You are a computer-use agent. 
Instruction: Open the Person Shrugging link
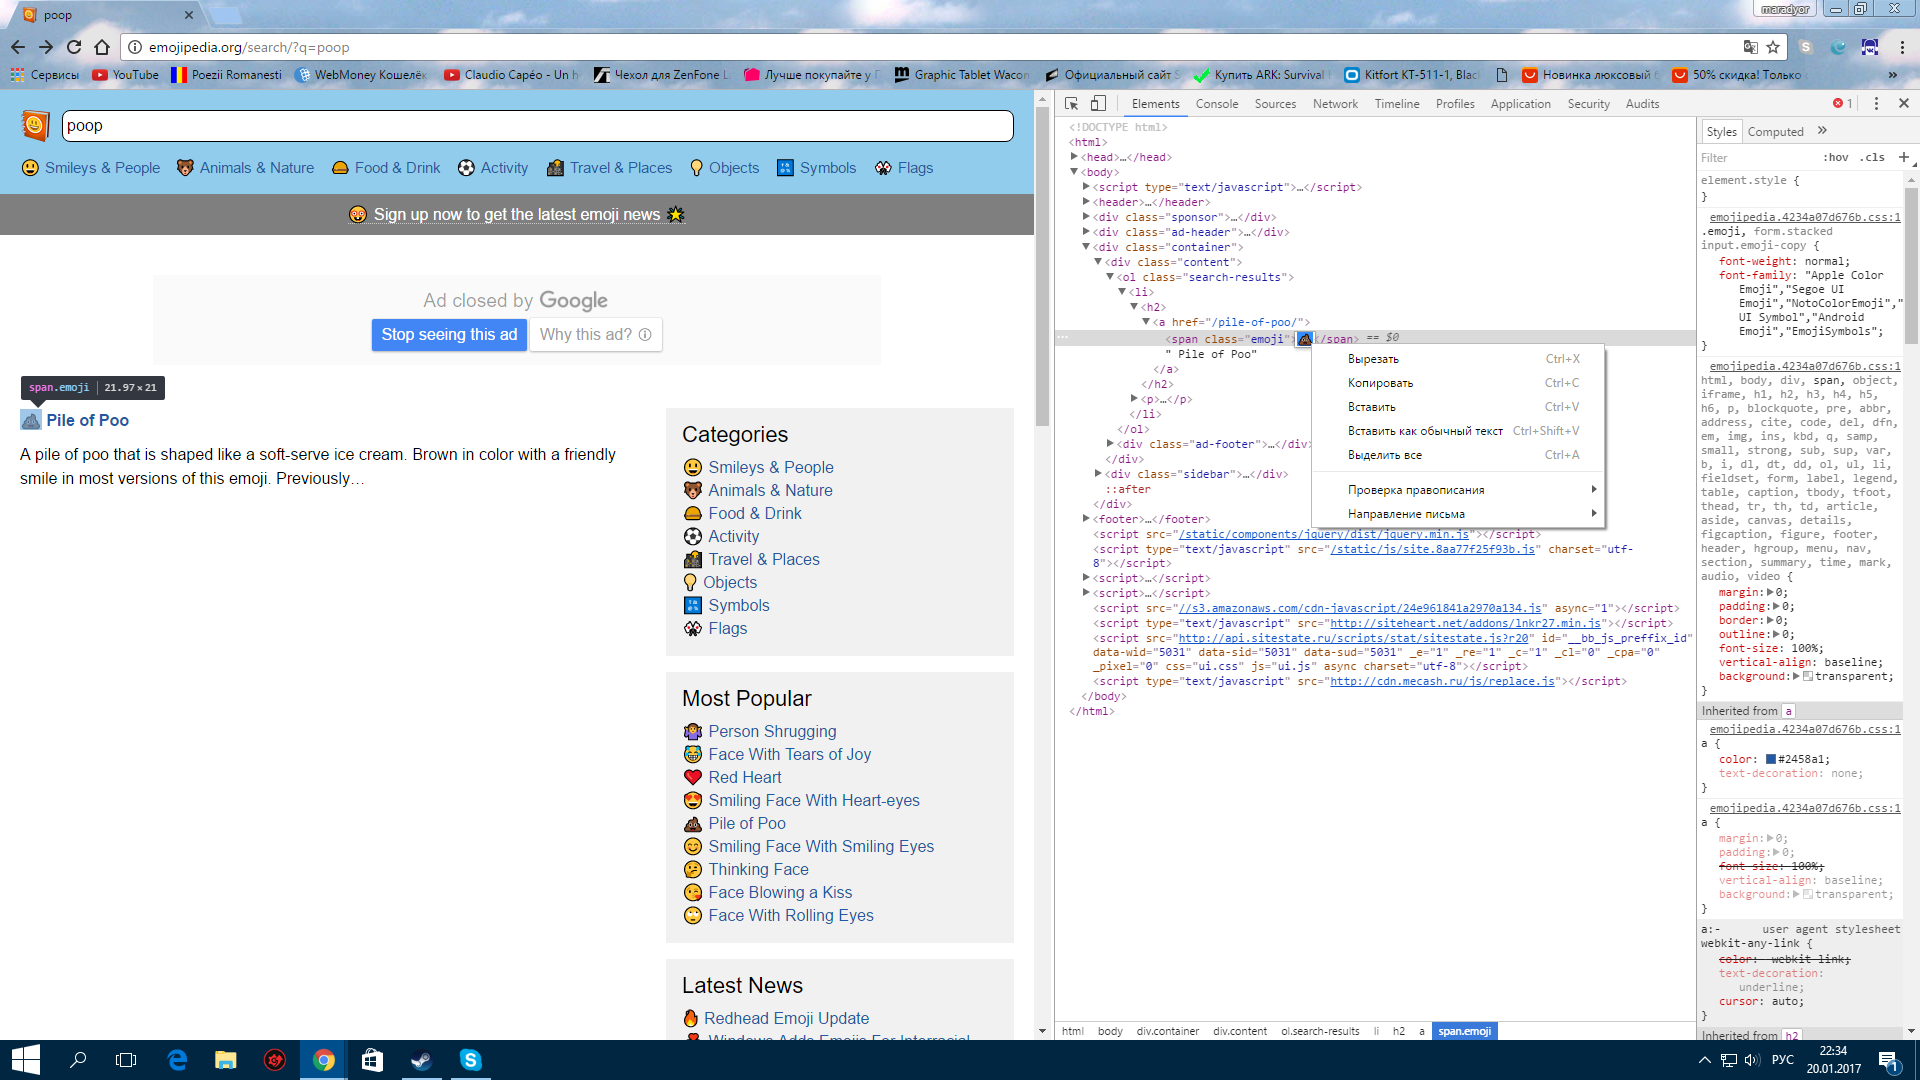pyautogui.click(x=772, y=732)
